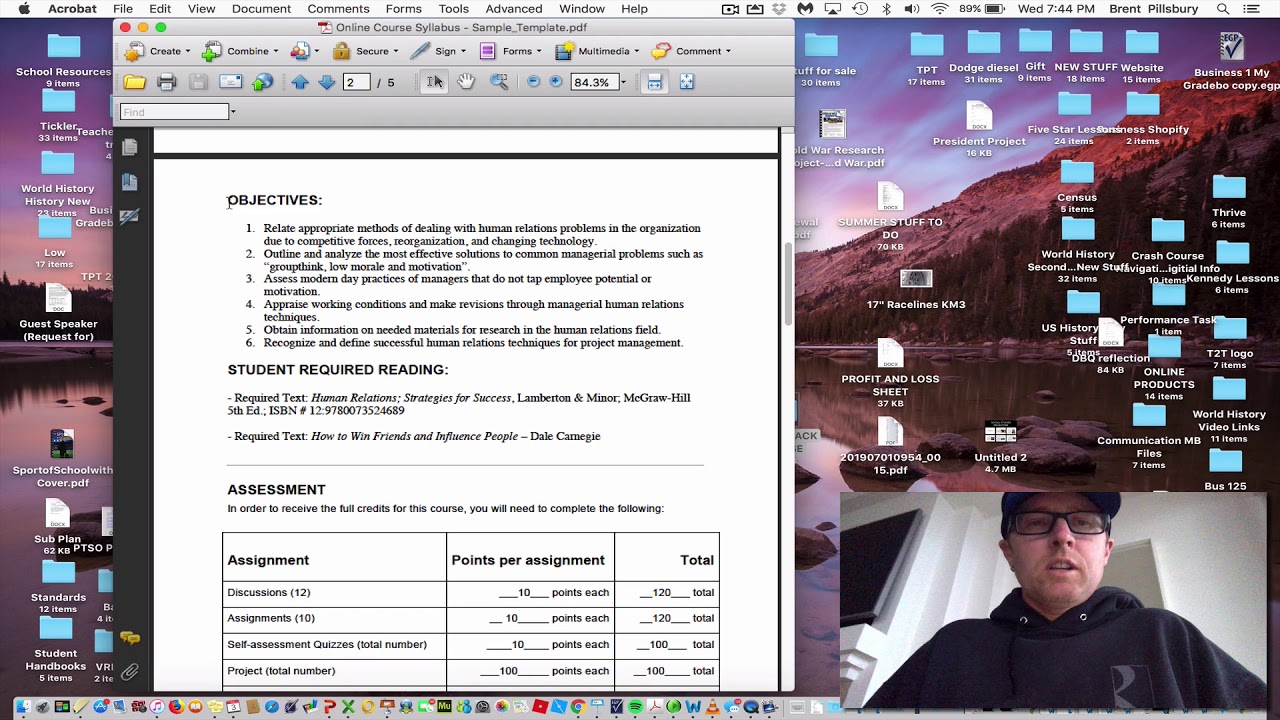Open the Bookmarks panel in left sidebar
The image size is (1280, 720).
point(129,182)
